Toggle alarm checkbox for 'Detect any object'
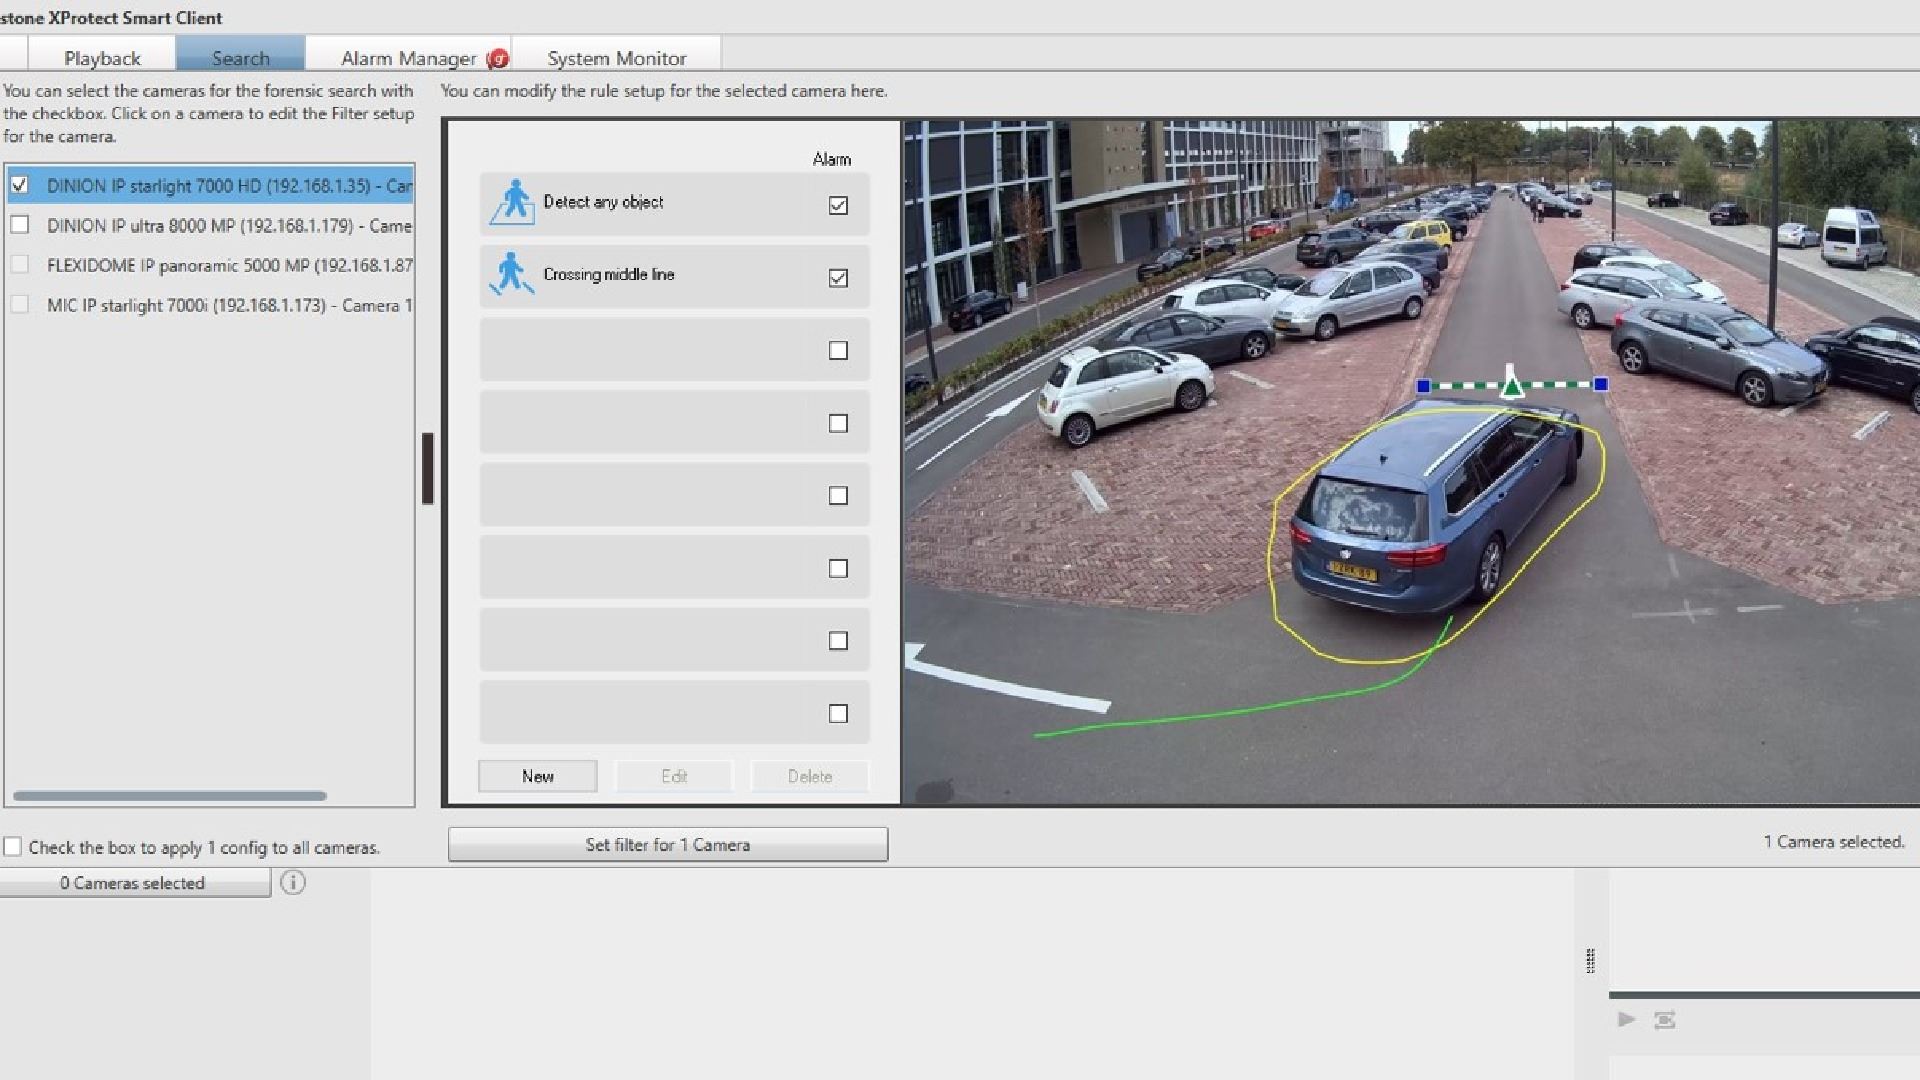1920x1080 pixels. click(839, 204)
